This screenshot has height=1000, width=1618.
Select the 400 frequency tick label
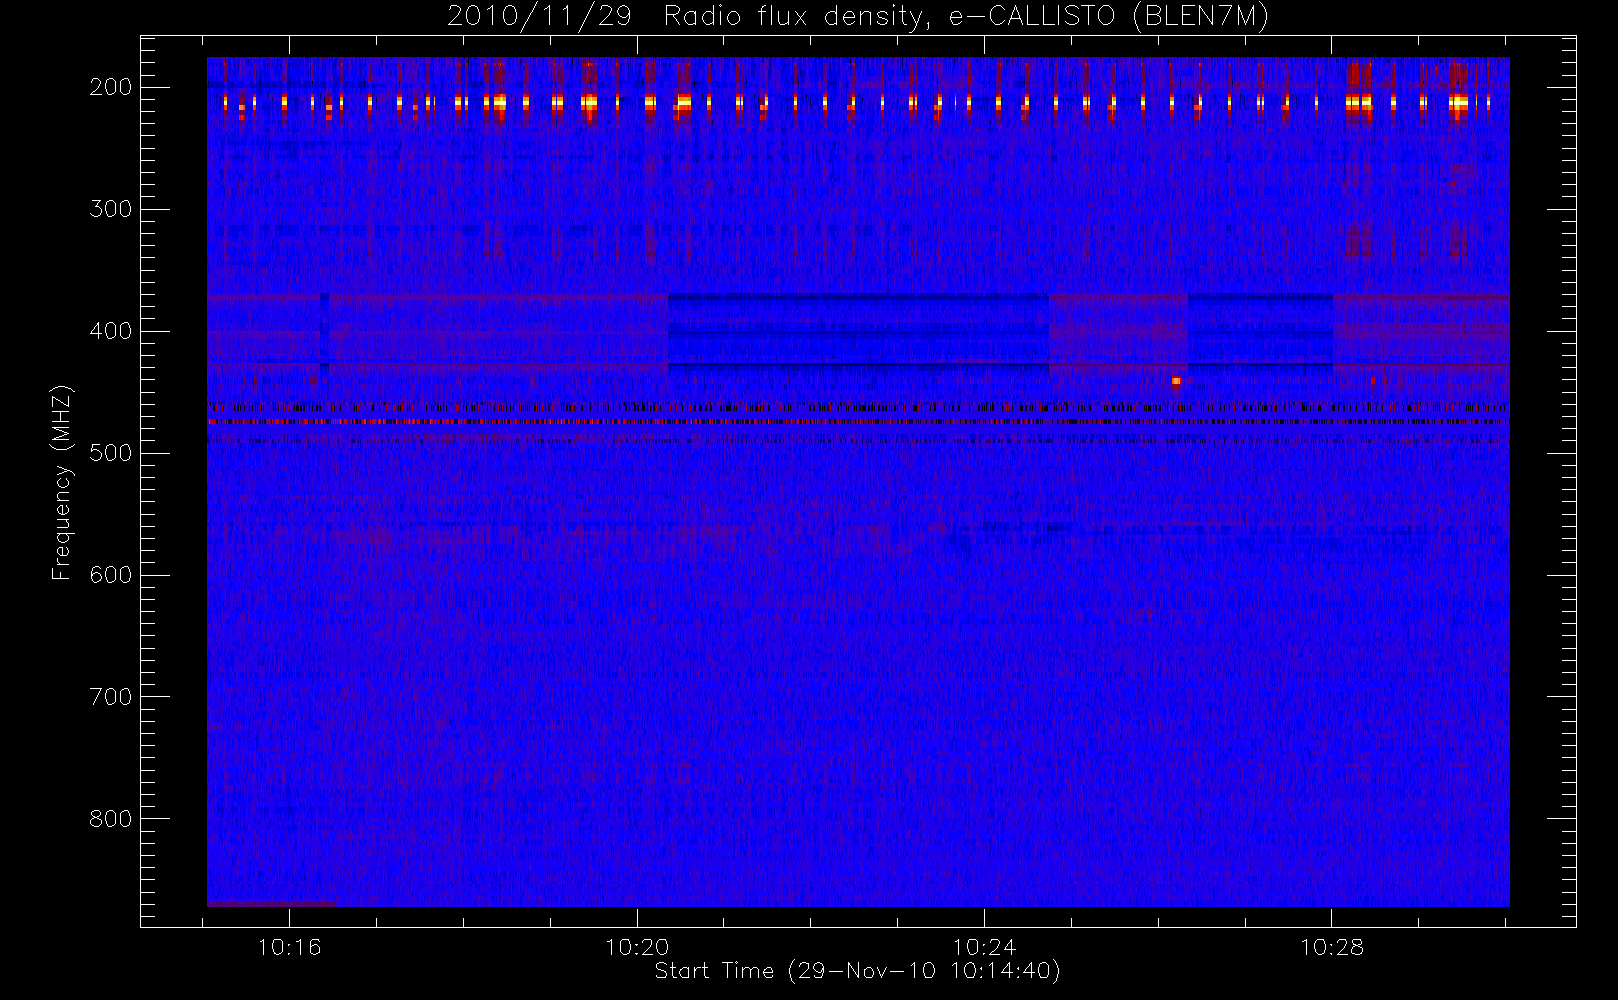(110, 331)
